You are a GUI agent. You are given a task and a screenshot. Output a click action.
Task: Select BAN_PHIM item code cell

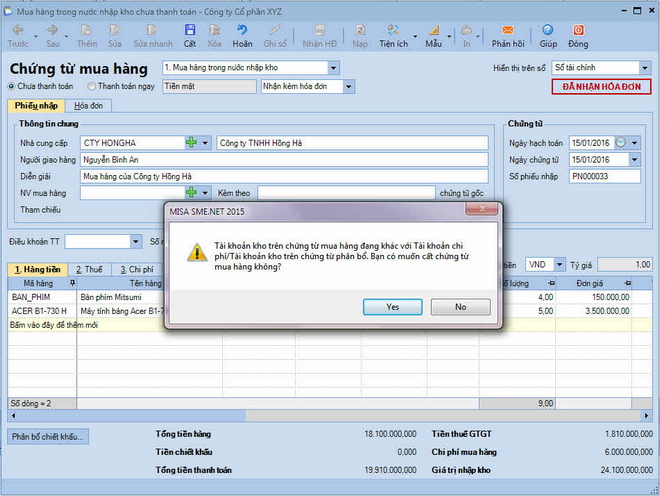tap(42, 297)
